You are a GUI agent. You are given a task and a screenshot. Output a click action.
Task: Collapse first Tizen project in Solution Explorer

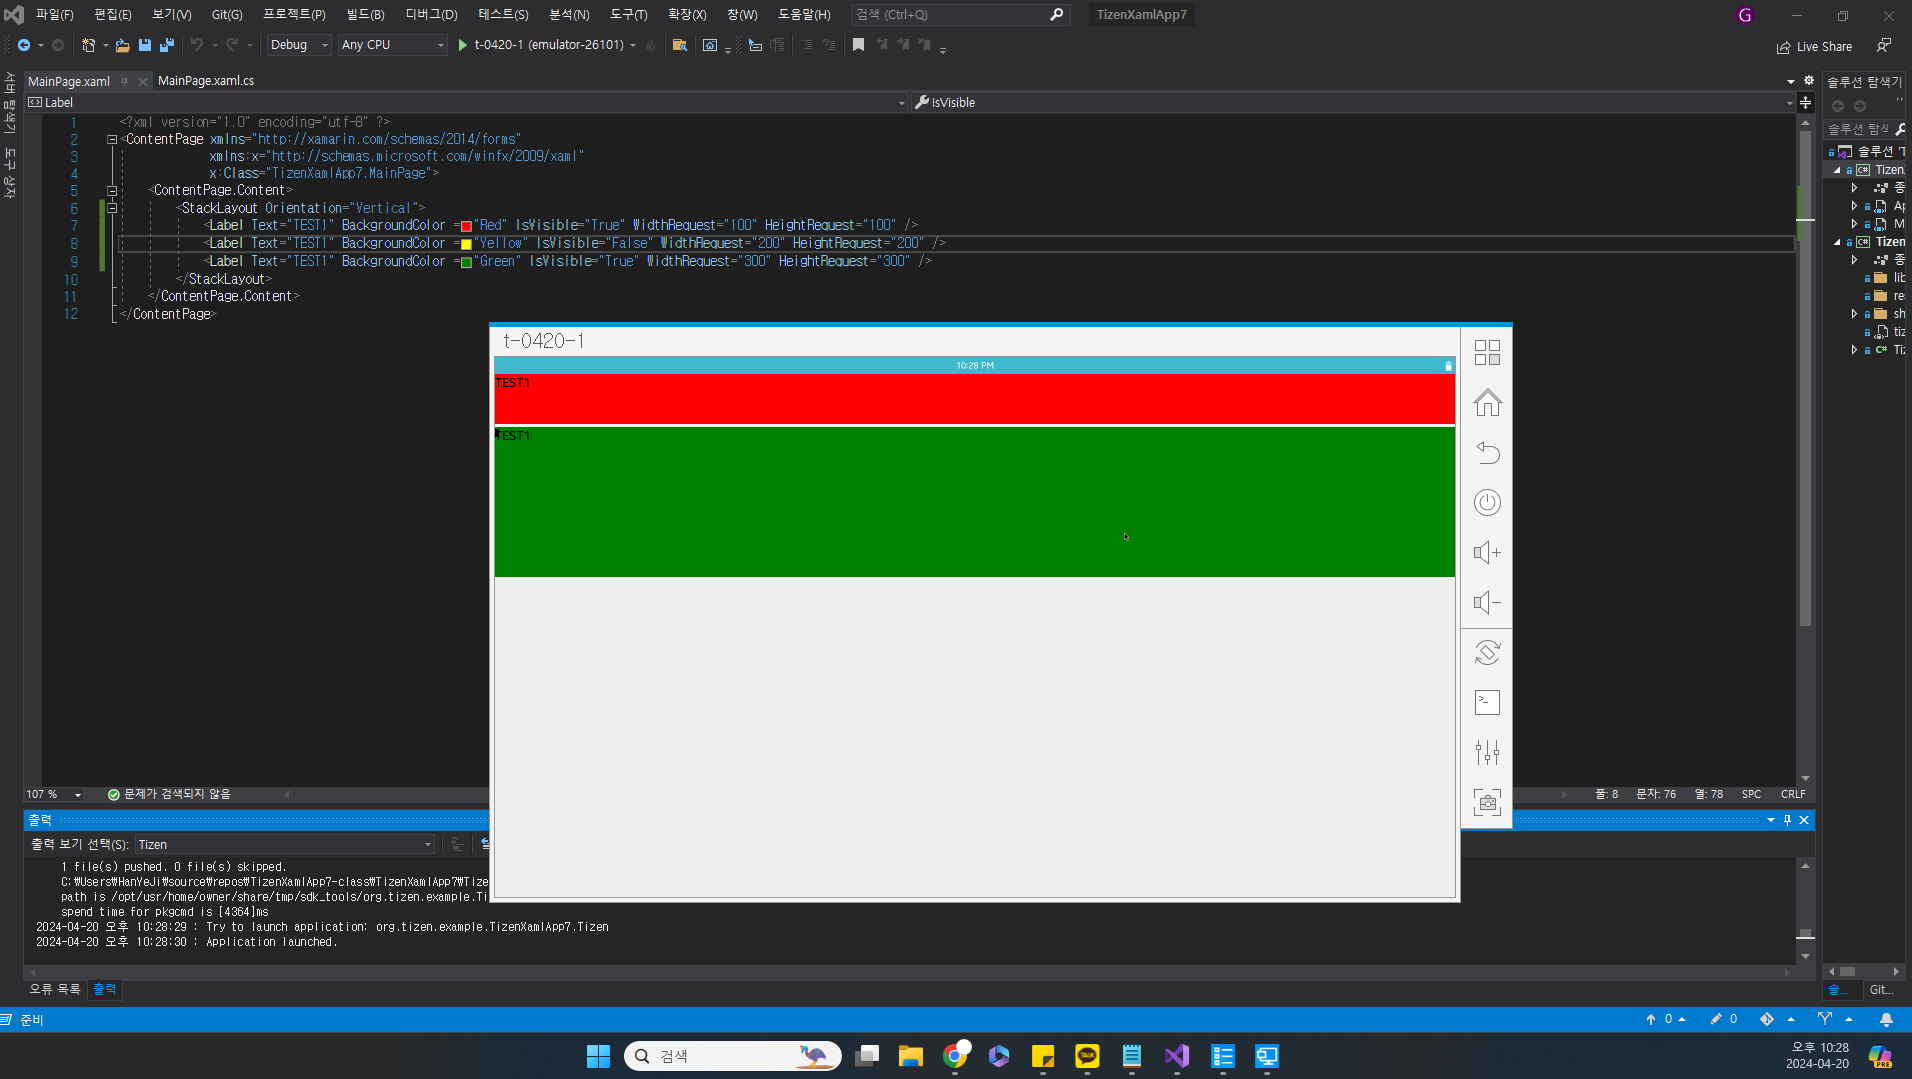[1837, 170]
